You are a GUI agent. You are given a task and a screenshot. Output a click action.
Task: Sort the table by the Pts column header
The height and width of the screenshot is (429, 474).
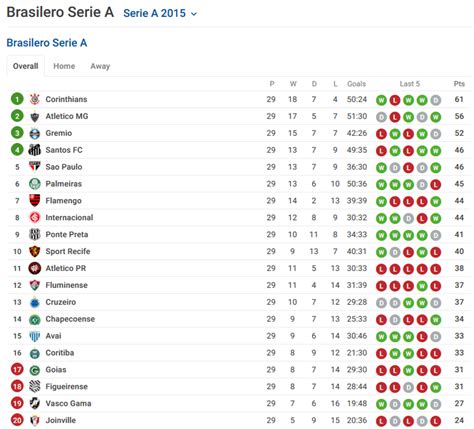459,84
